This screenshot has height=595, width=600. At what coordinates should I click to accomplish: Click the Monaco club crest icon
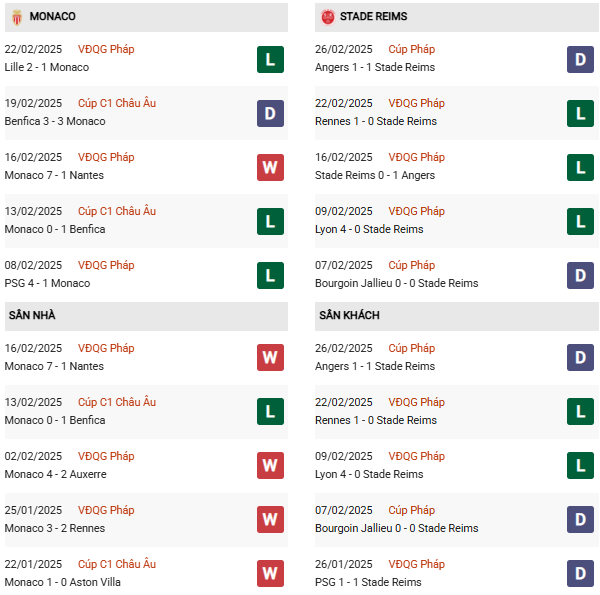pos(16,17)
